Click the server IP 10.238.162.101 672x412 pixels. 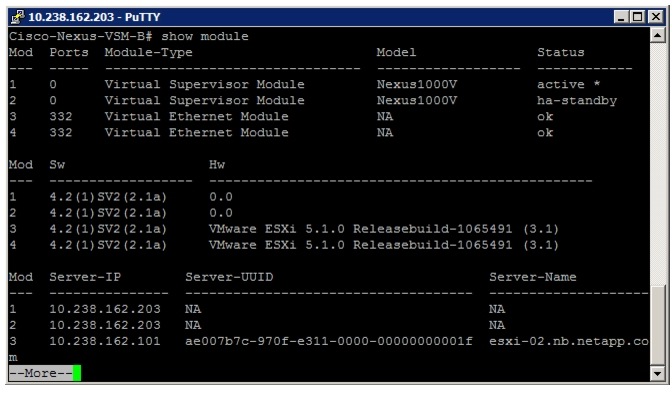coord(106,341)
